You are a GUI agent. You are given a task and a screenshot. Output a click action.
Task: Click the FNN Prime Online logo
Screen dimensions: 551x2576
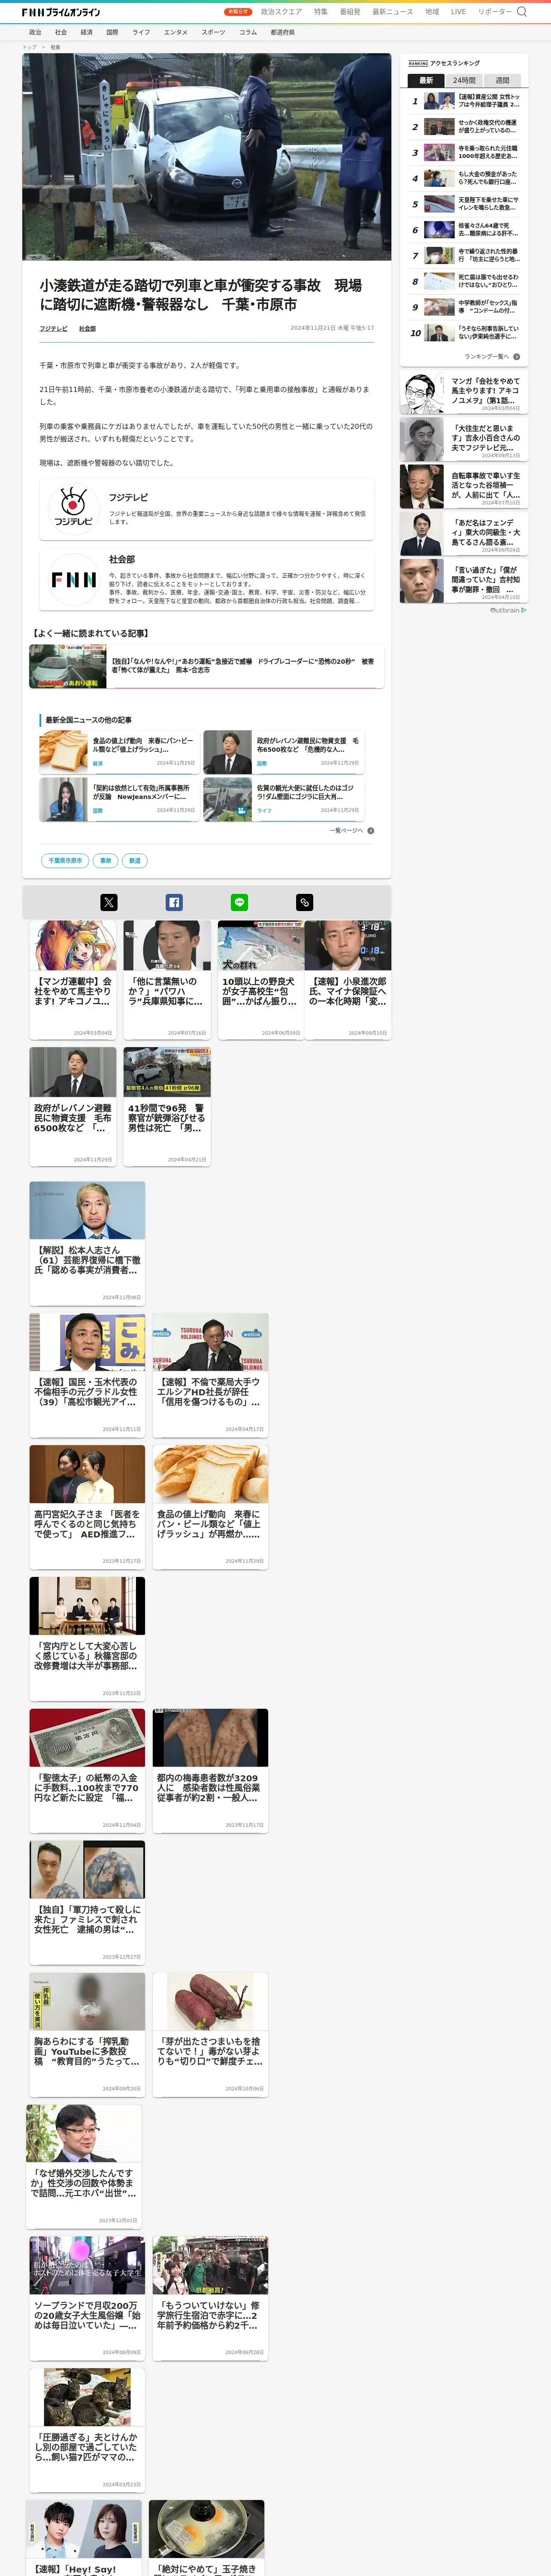tap(61, 12)
